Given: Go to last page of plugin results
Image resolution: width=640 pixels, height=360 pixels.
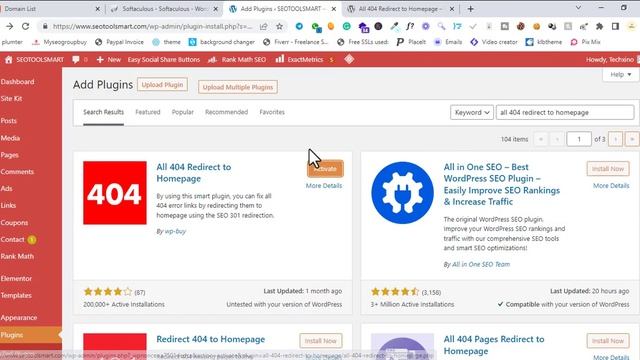Looking at the screenshot, I should coord(632,139).
